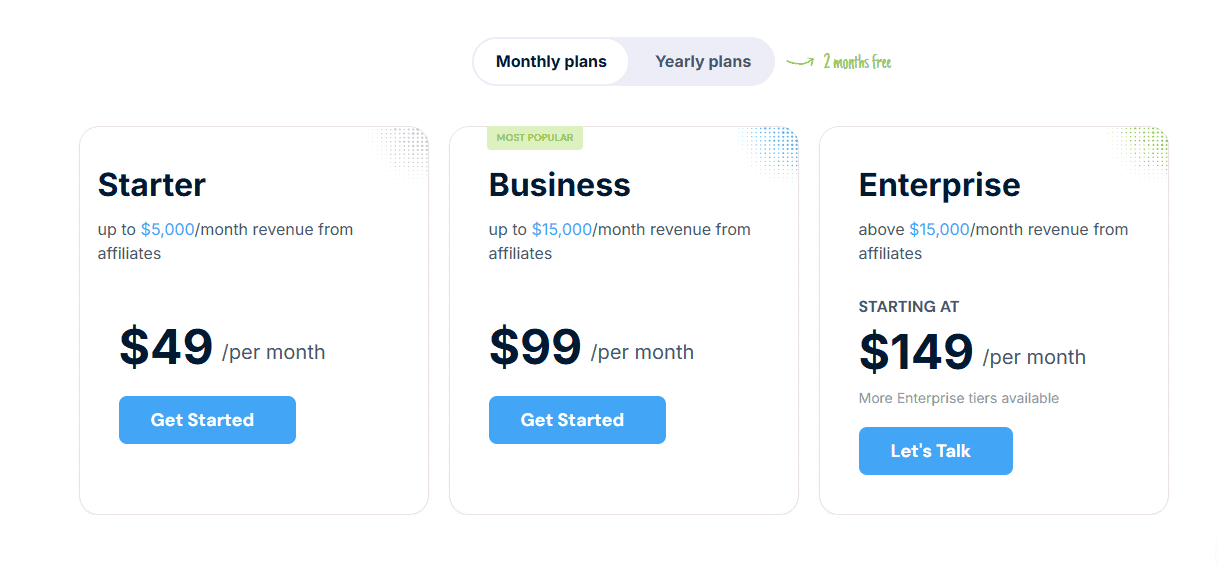Viewport: 1218px width, 578px height.
Task: Click the green dotted corner on Enterprise card
Action: point(1142,152)
